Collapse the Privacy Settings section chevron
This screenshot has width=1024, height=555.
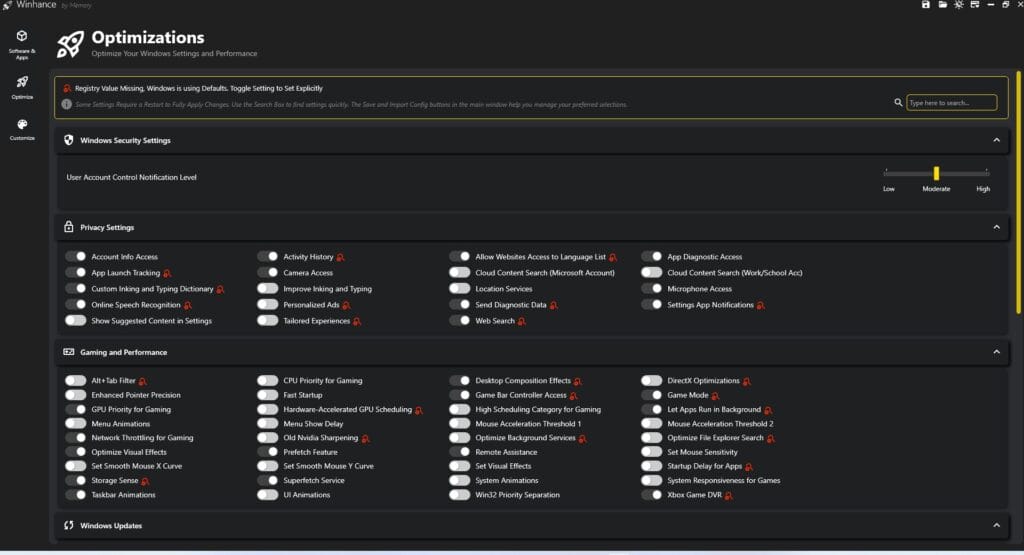point(996,227)
